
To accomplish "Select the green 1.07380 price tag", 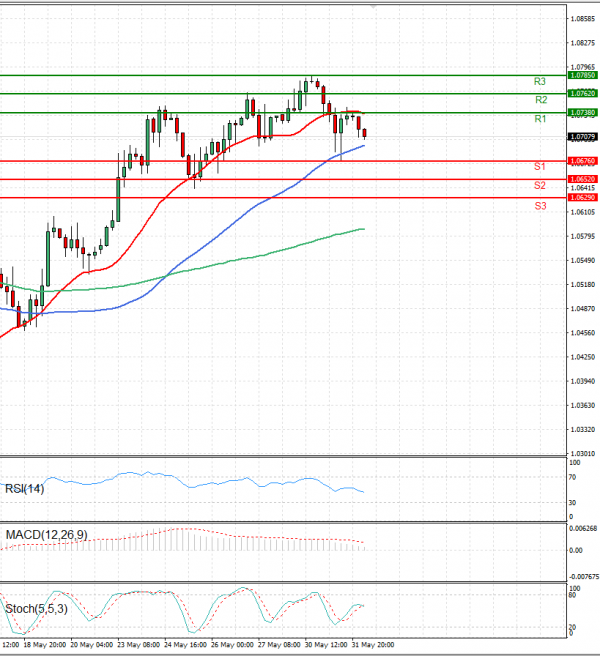I will click(581, 113).
